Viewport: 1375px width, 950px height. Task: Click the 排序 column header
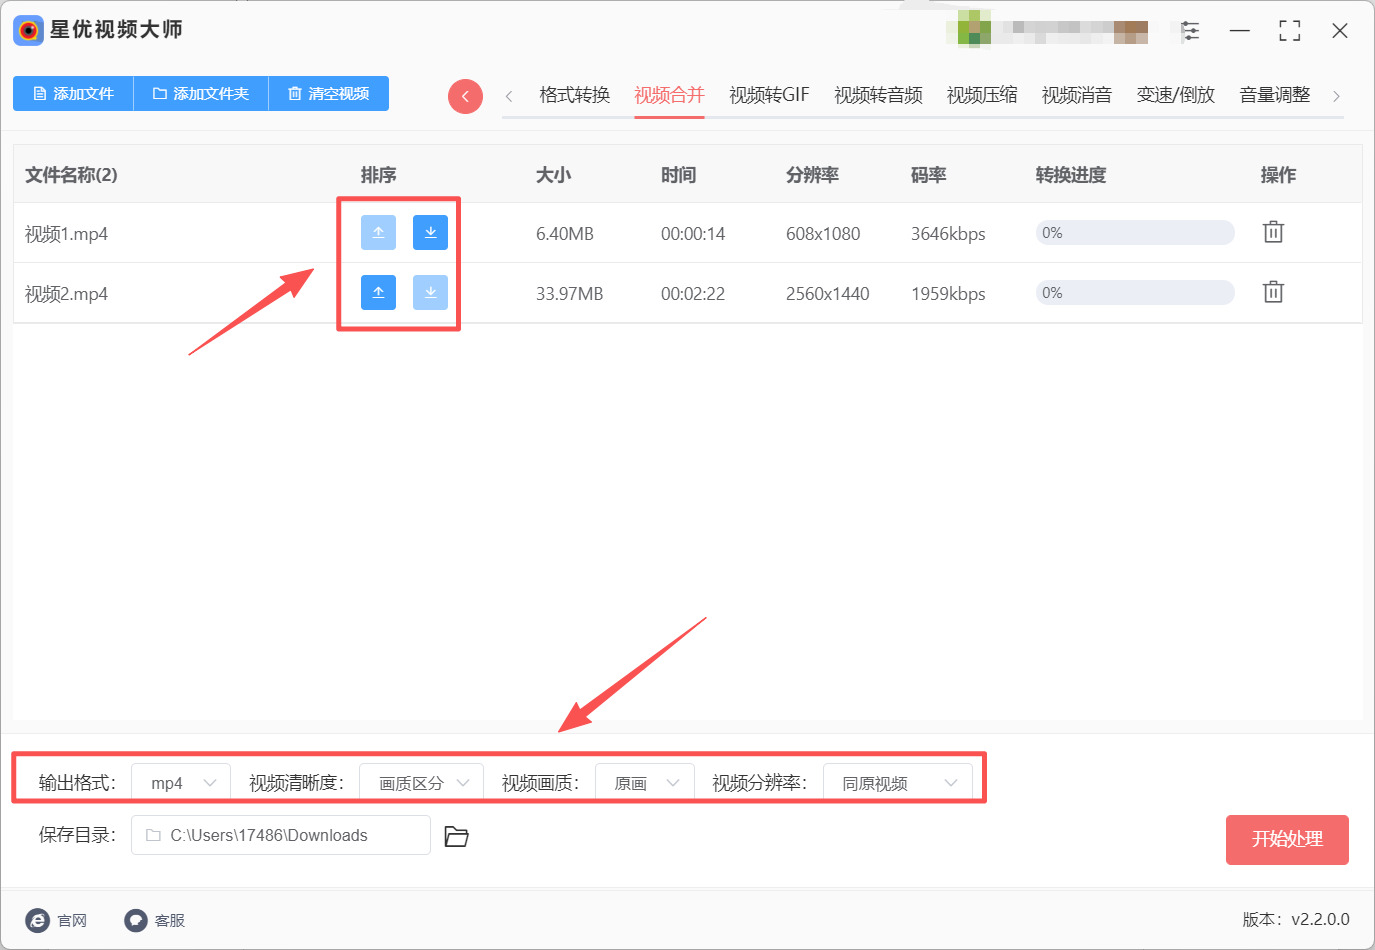tap(379, 175)
